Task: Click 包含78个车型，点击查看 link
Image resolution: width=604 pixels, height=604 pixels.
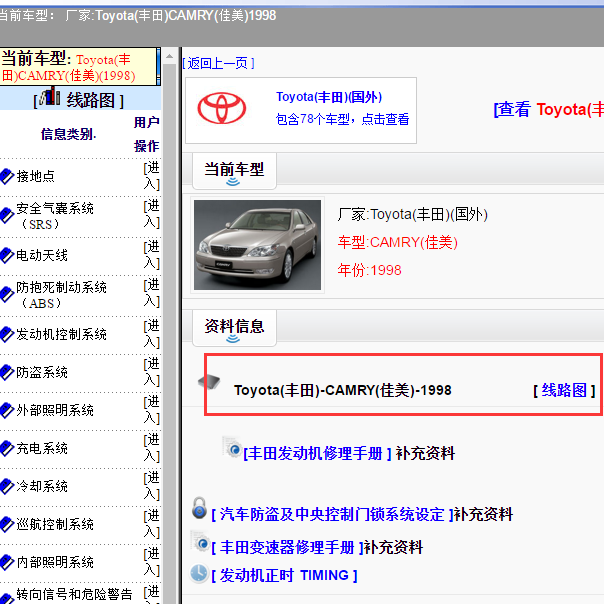Action: coord(342,119)
